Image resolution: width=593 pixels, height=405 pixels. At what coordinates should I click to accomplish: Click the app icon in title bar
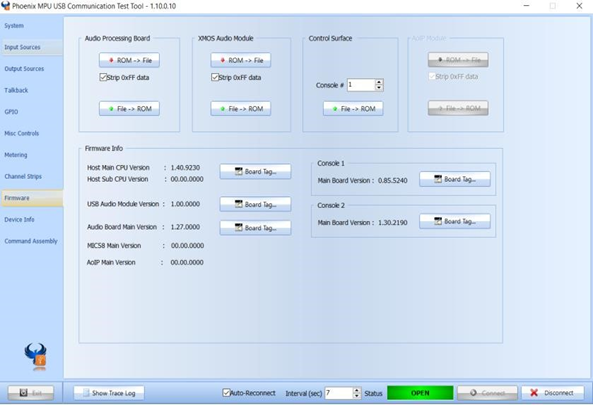pyautogui.click(x=6, y=6)
